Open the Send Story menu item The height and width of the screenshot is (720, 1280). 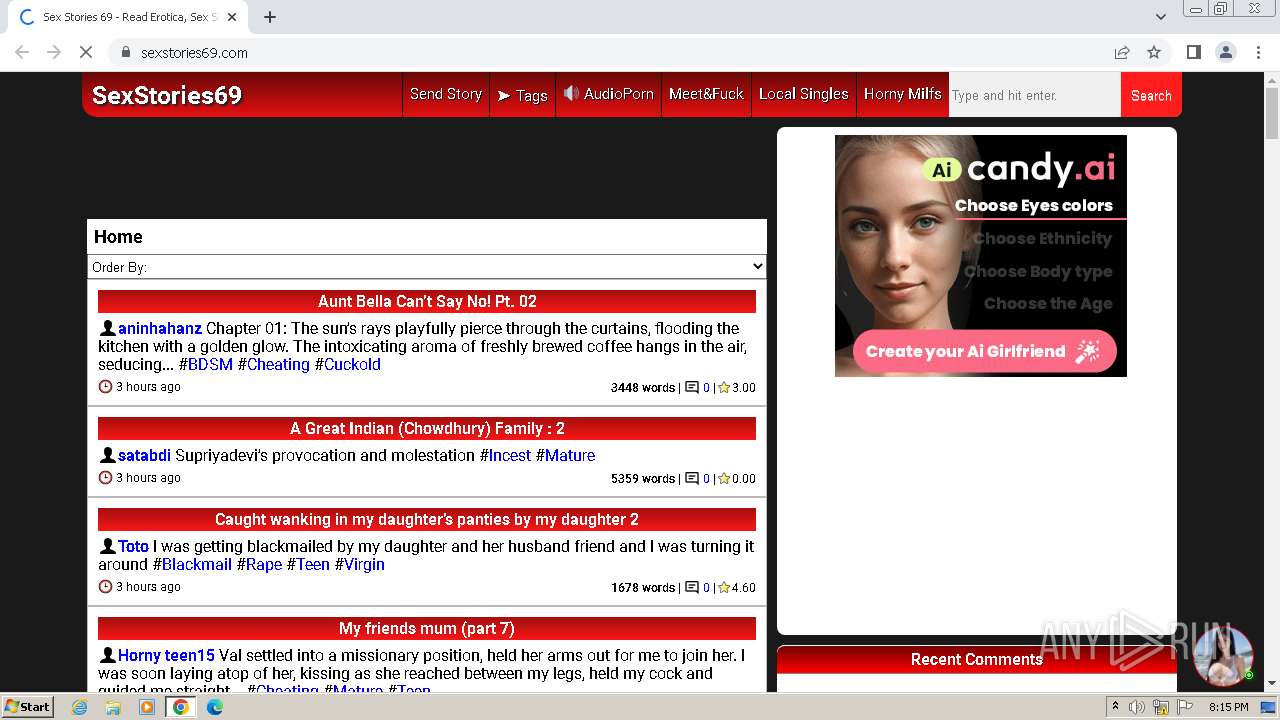pyautogui.click(x=446, y=94)
